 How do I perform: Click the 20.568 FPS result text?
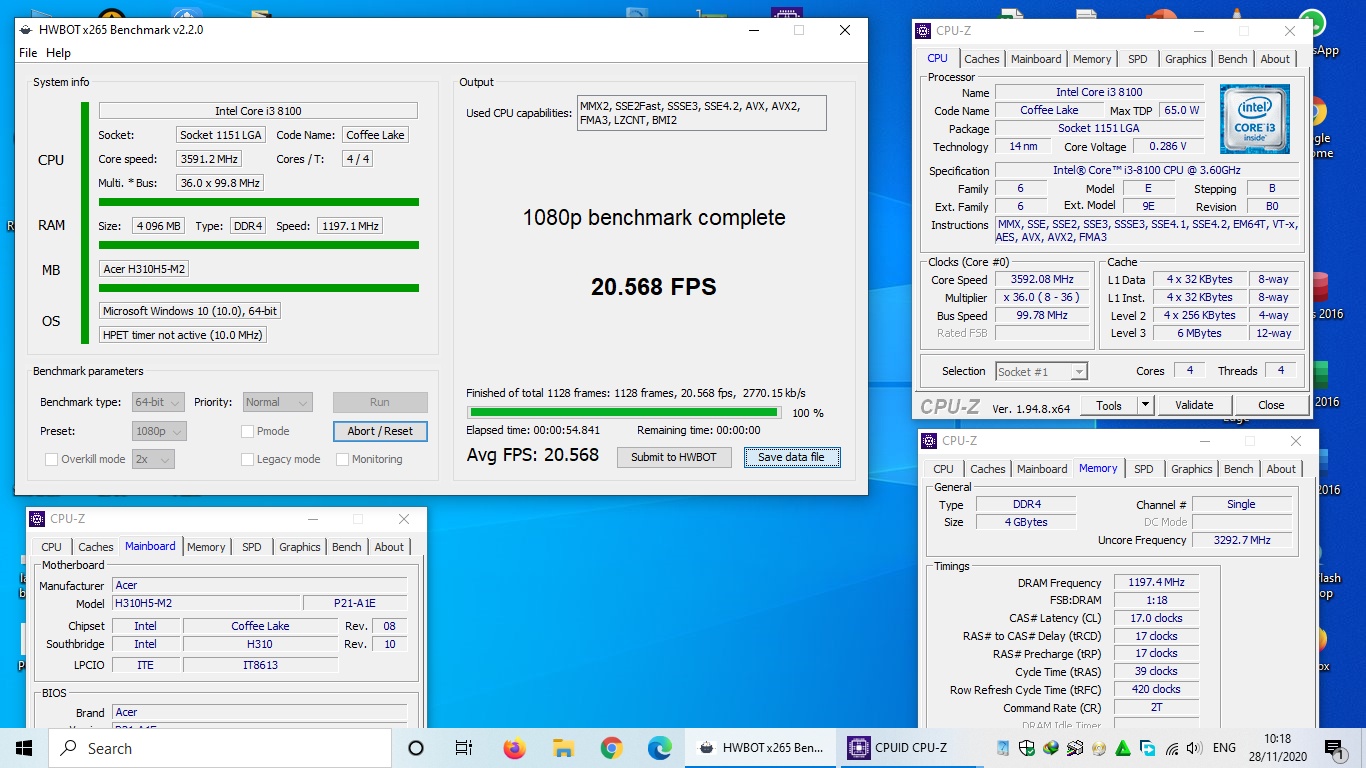[654, 287]
